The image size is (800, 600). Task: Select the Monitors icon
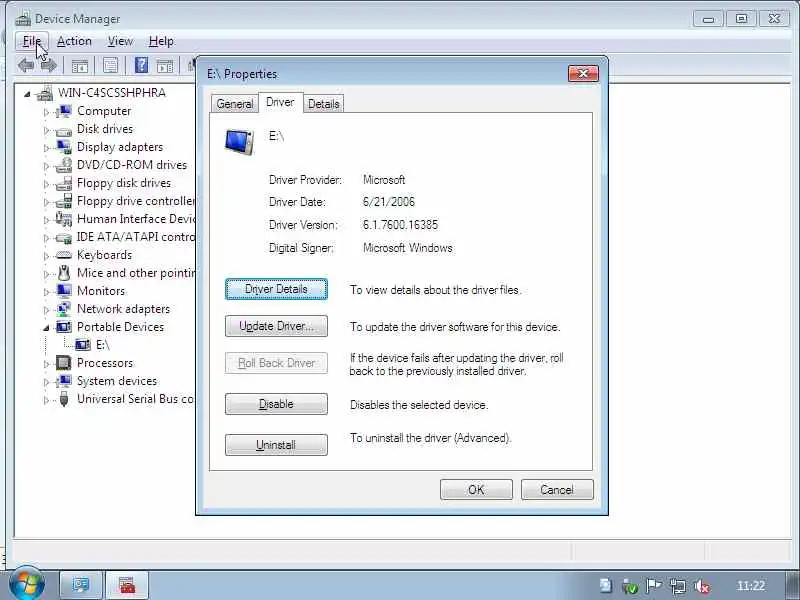click(64, 291)
